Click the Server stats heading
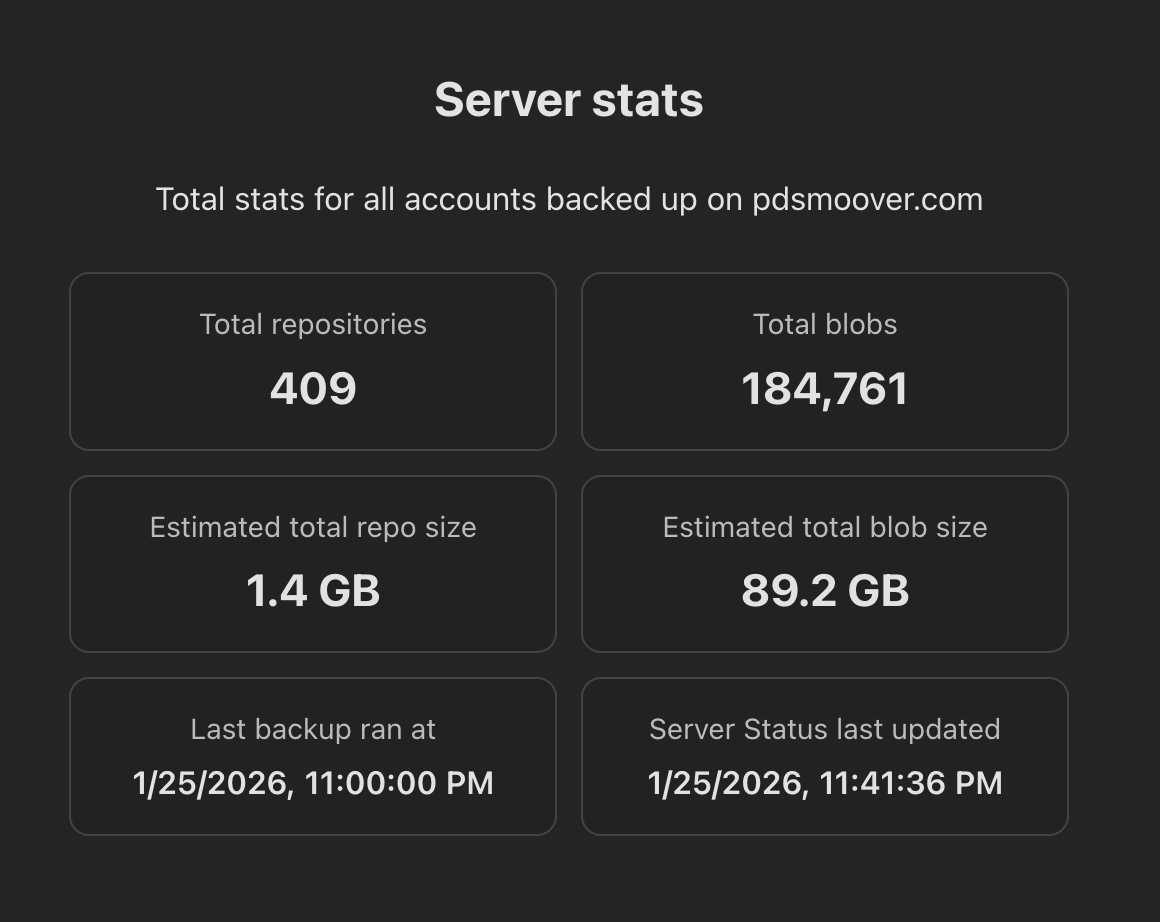The image size is (1160, 922). coord(569,100)
